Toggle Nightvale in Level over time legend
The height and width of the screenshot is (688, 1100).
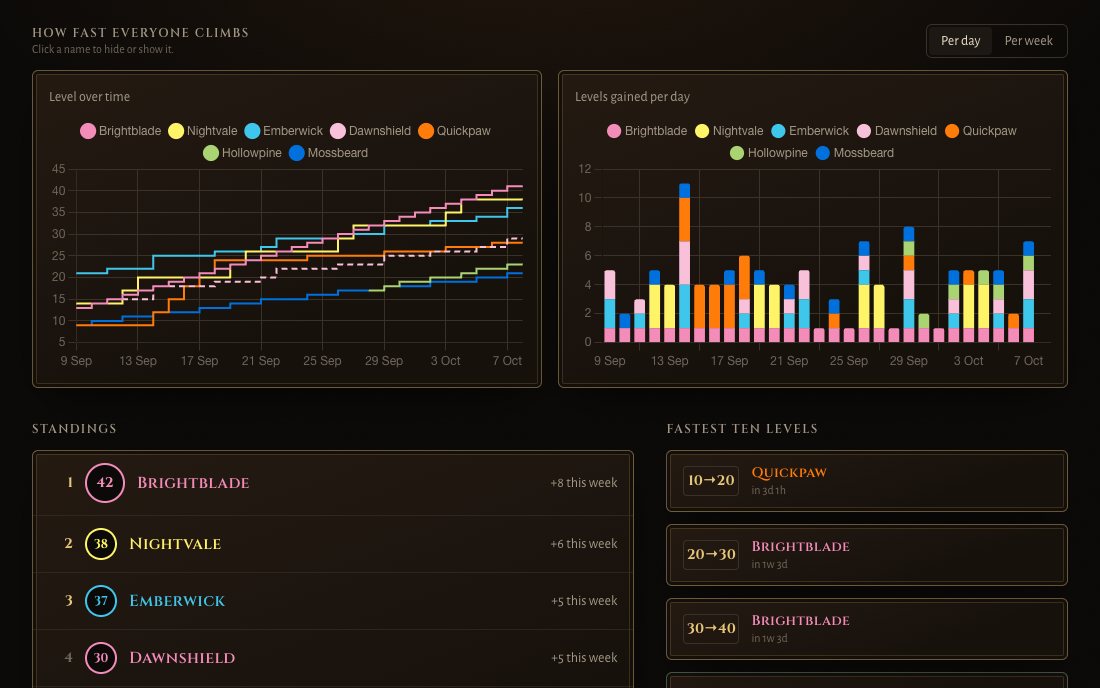click(x=203, y=131)
